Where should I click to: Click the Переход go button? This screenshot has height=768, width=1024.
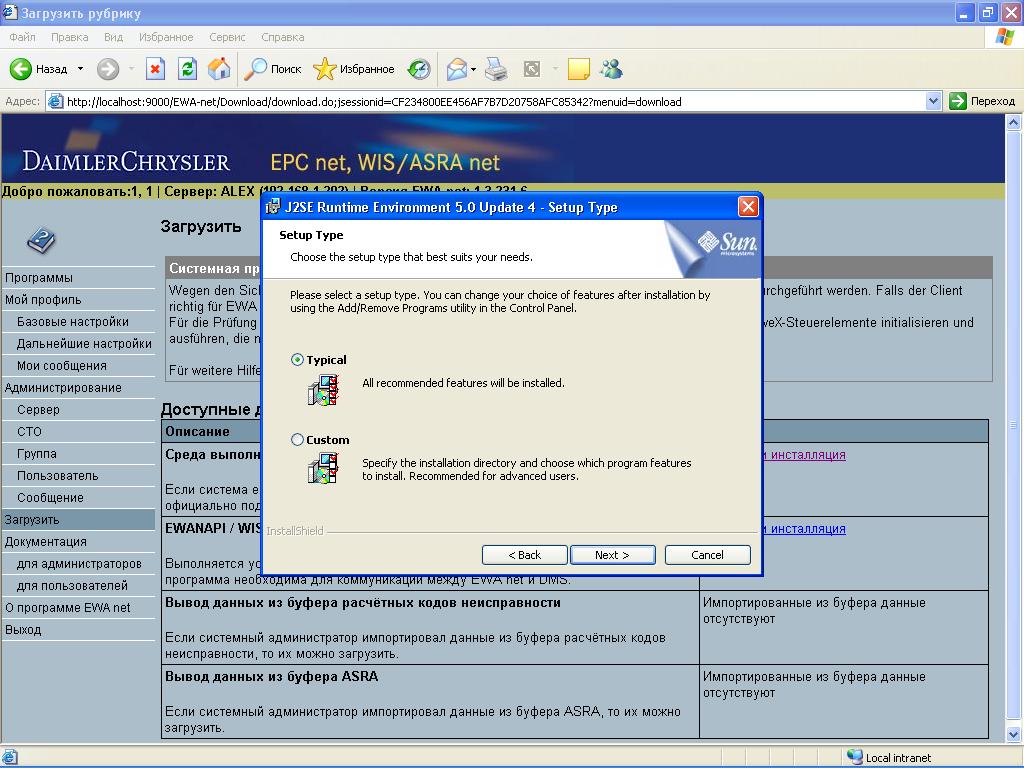(x=982, y=101)
